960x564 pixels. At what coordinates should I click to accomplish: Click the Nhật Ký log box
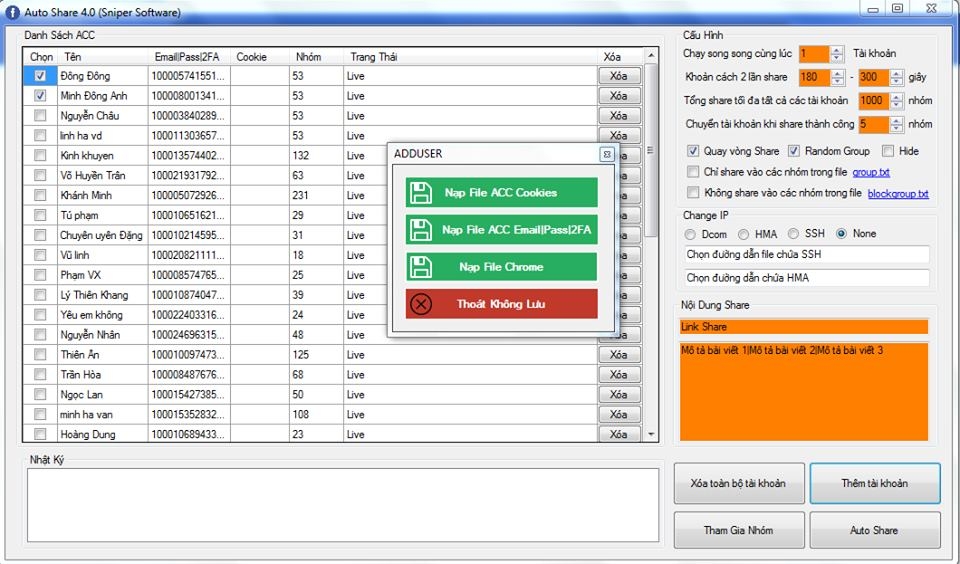coord(343,505)
